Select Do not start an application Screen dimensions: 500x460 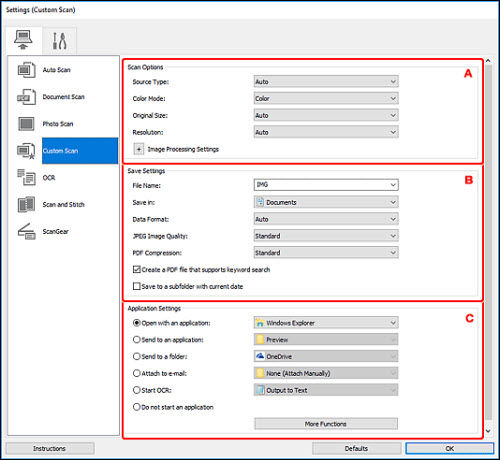click(137, 407)
